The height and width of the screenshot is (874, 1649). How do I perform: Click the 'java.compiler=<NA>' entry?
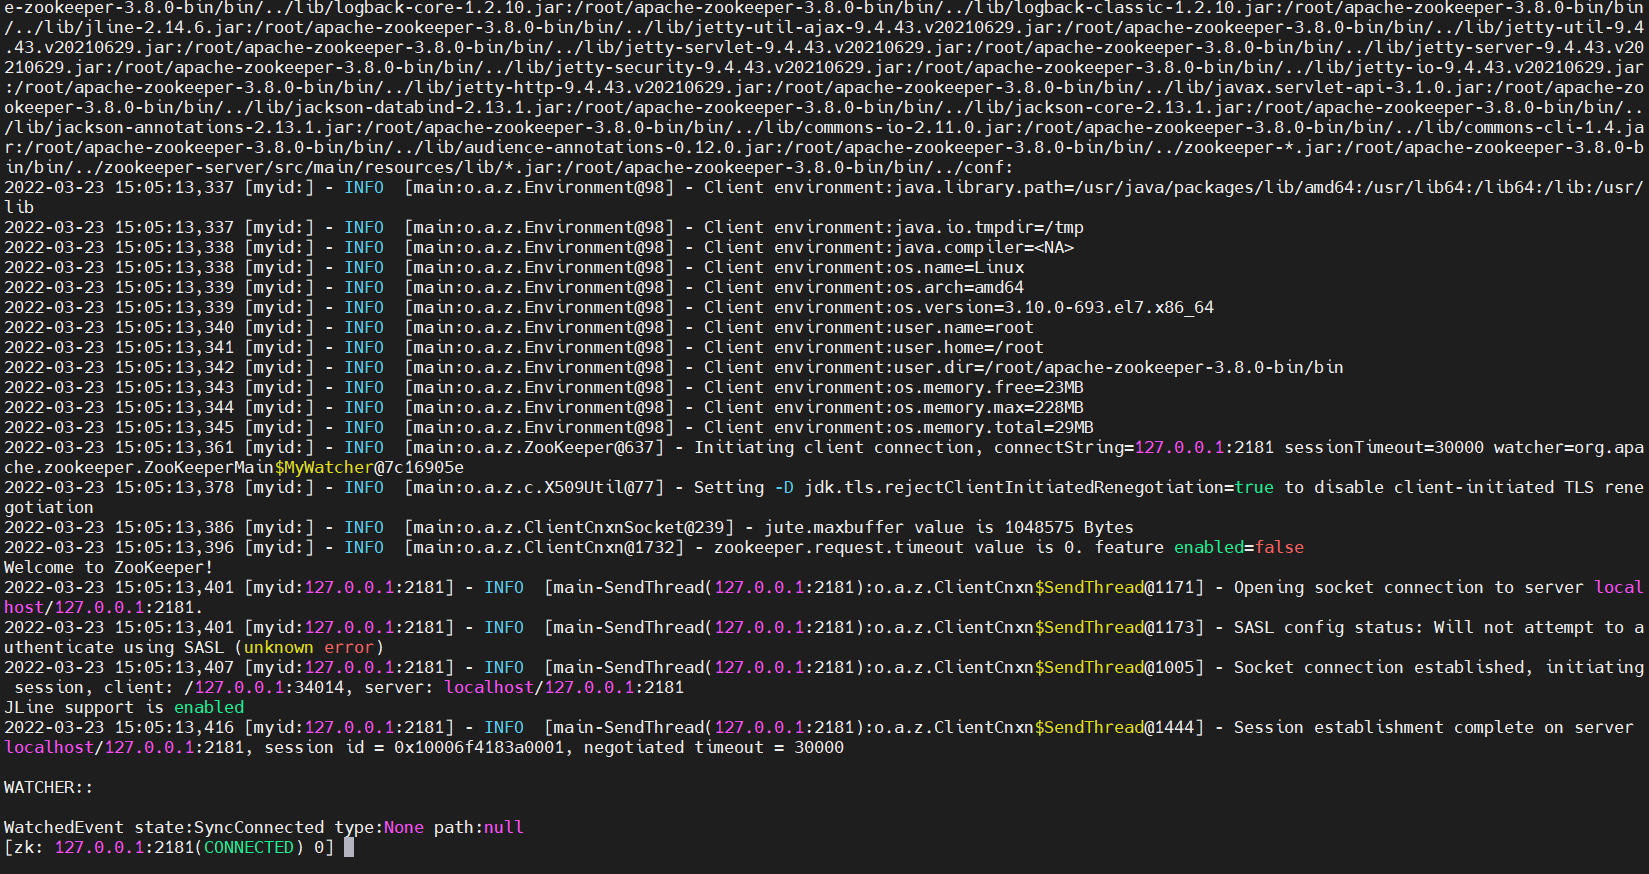[x=984, y=247]
